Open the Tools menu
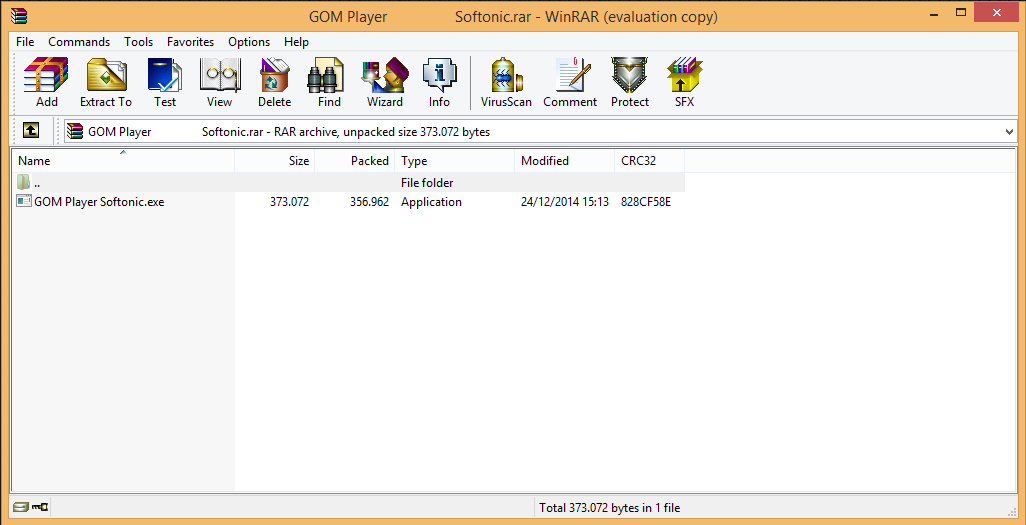The image size is (1026, 525). (x=139, y=41)
